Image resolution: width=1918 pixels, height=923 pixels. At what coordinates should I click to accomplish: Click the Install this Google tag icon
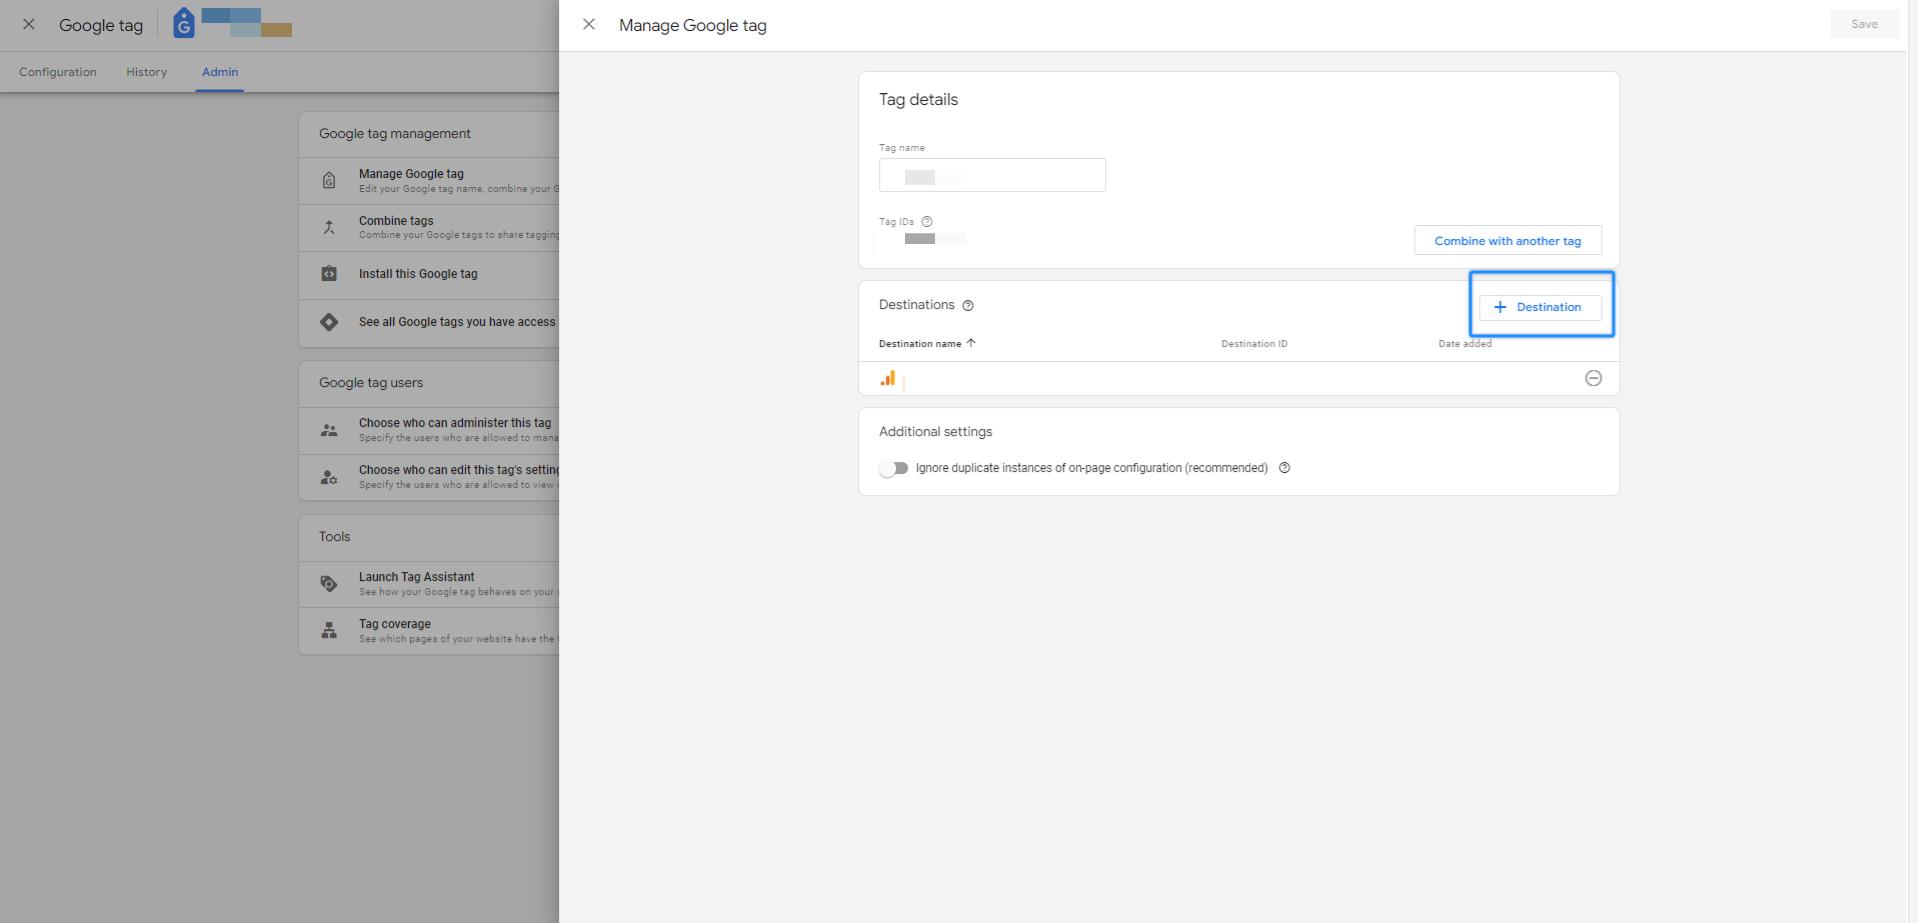pyautogui.click(x=329, y=274)
